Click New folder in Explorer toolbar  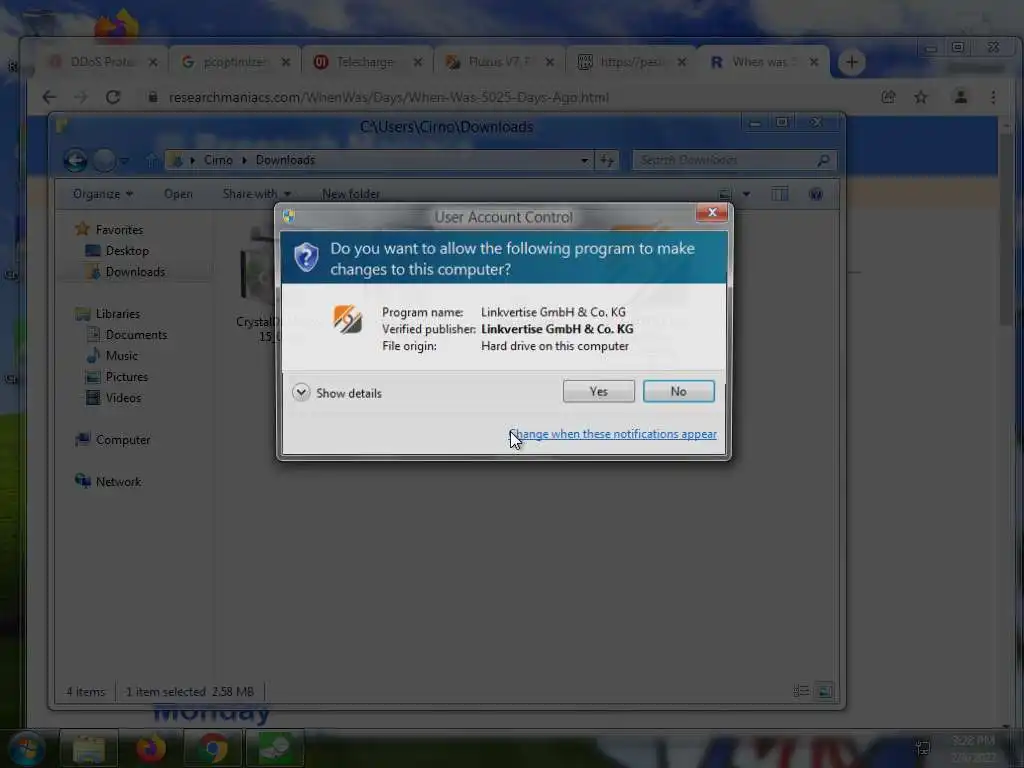[x=351, y=194]
